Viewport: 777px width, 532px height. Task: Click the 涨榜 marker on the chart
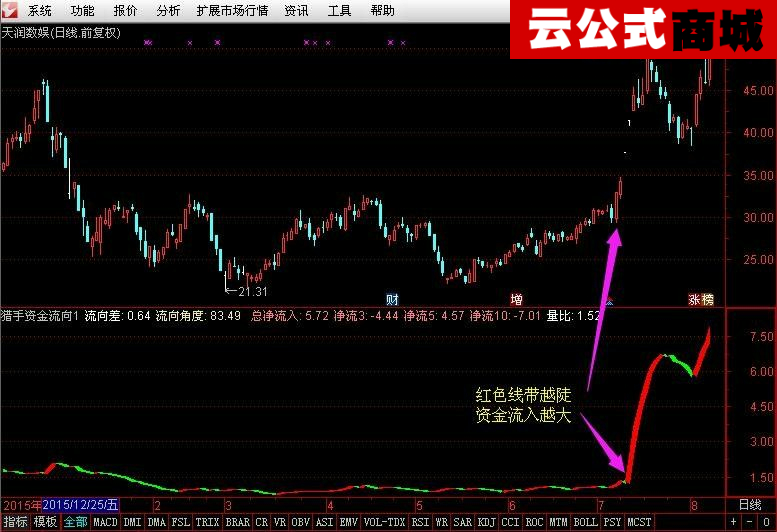coord(701,300)
